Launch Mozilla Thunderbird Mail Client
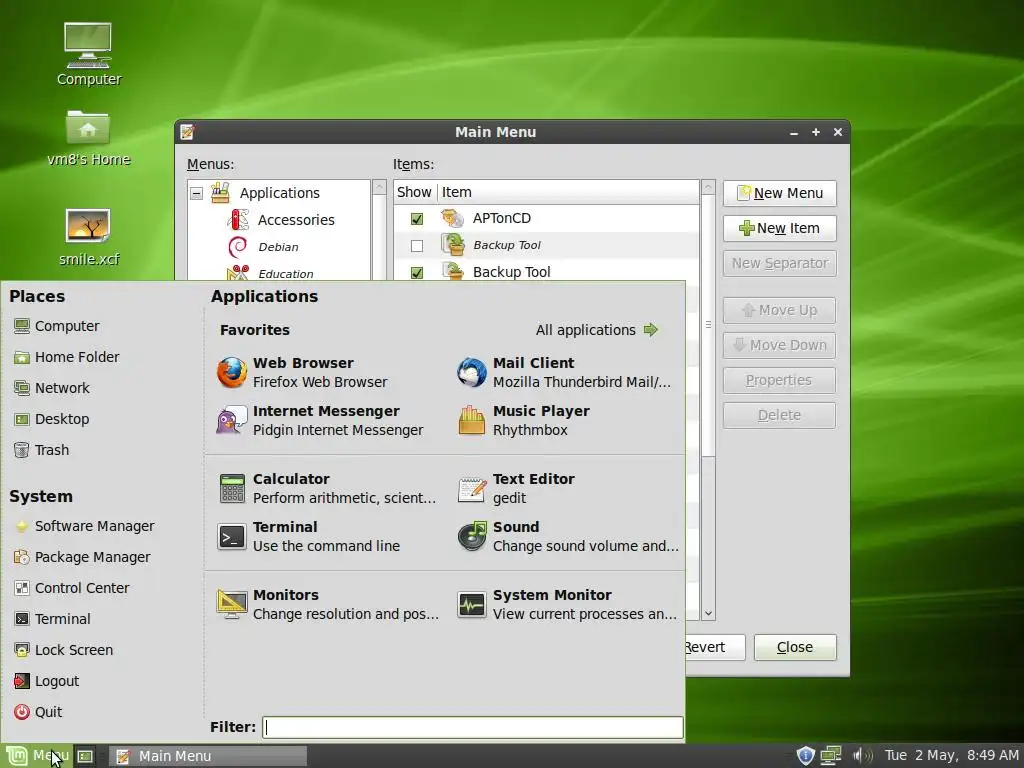Image resolution: width=1024 pixels, height=768 pixels. pos(566,372)
